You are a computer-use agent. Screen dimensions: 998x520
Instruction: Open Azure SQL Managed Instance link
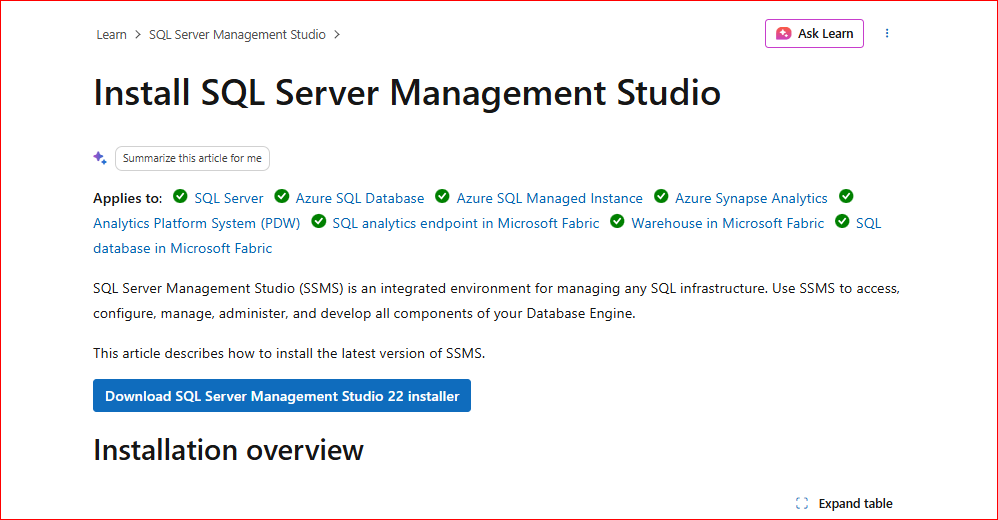pos(549,199)
